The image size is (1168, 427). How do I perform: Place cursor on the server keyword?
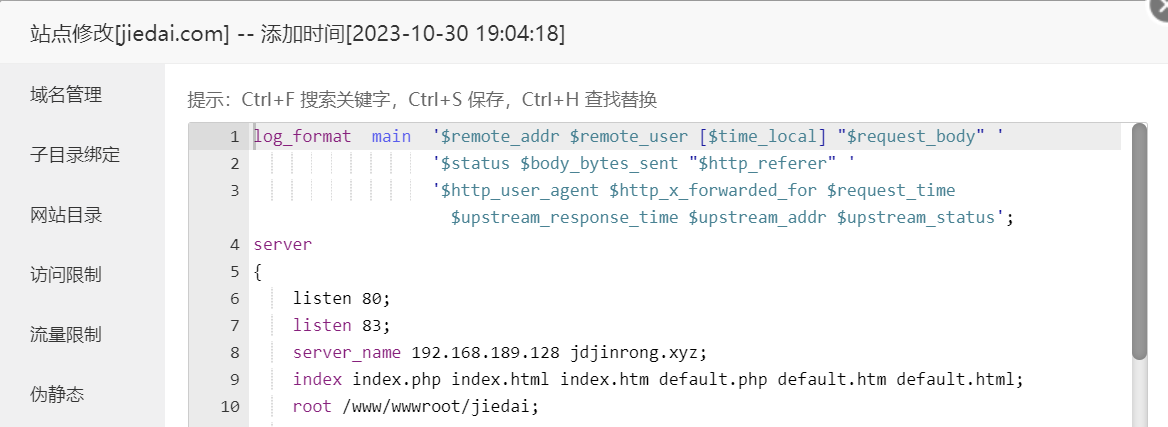point(282,244)
